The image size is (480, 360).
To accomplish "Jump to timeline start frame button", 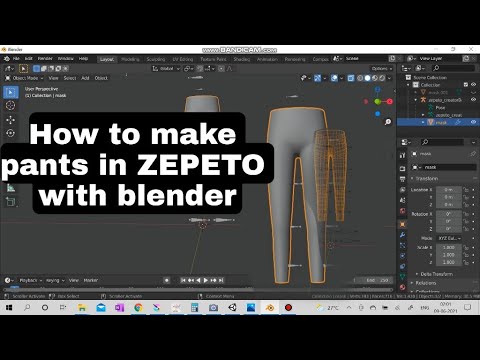I will pyautogui.click(x=183, y=280).
